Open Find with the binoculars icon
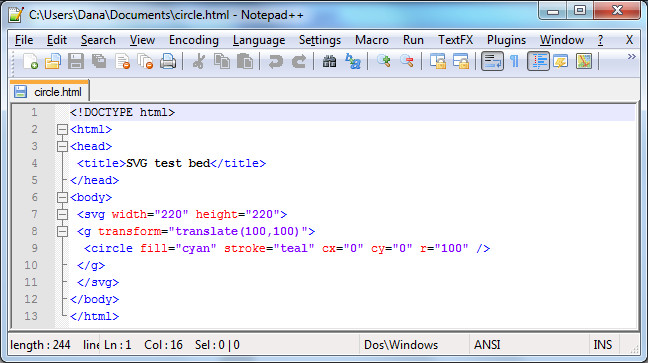Viewport: 648px width, 363px height. coord(329,62)
